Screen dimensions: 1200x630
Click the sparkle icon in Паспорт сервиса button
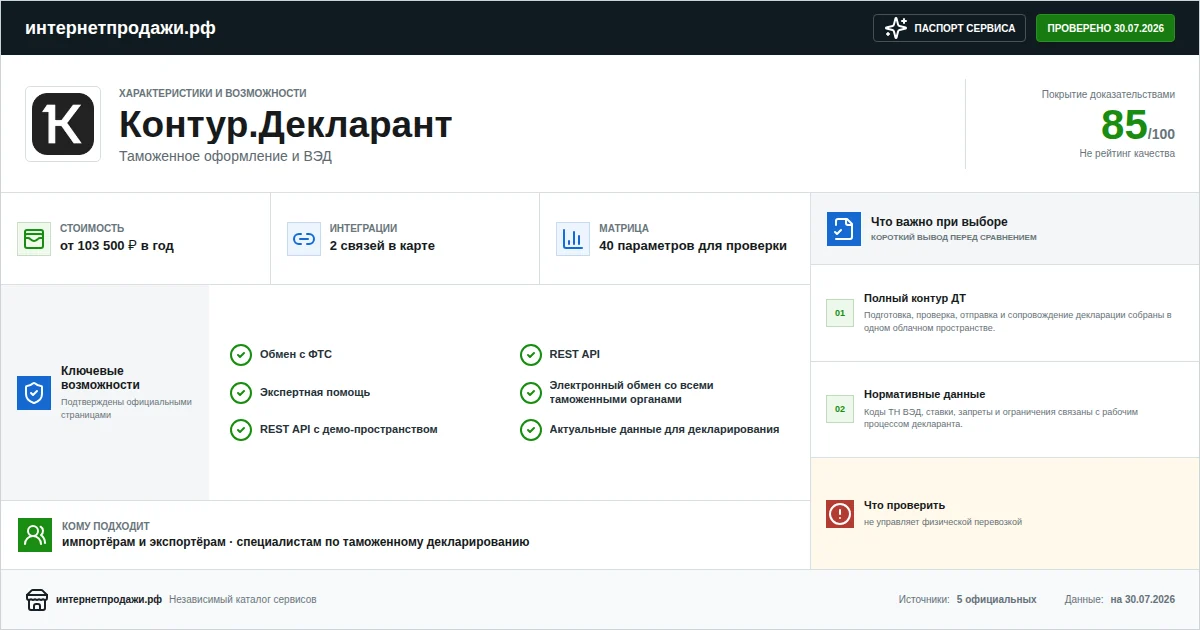(896, 28)
